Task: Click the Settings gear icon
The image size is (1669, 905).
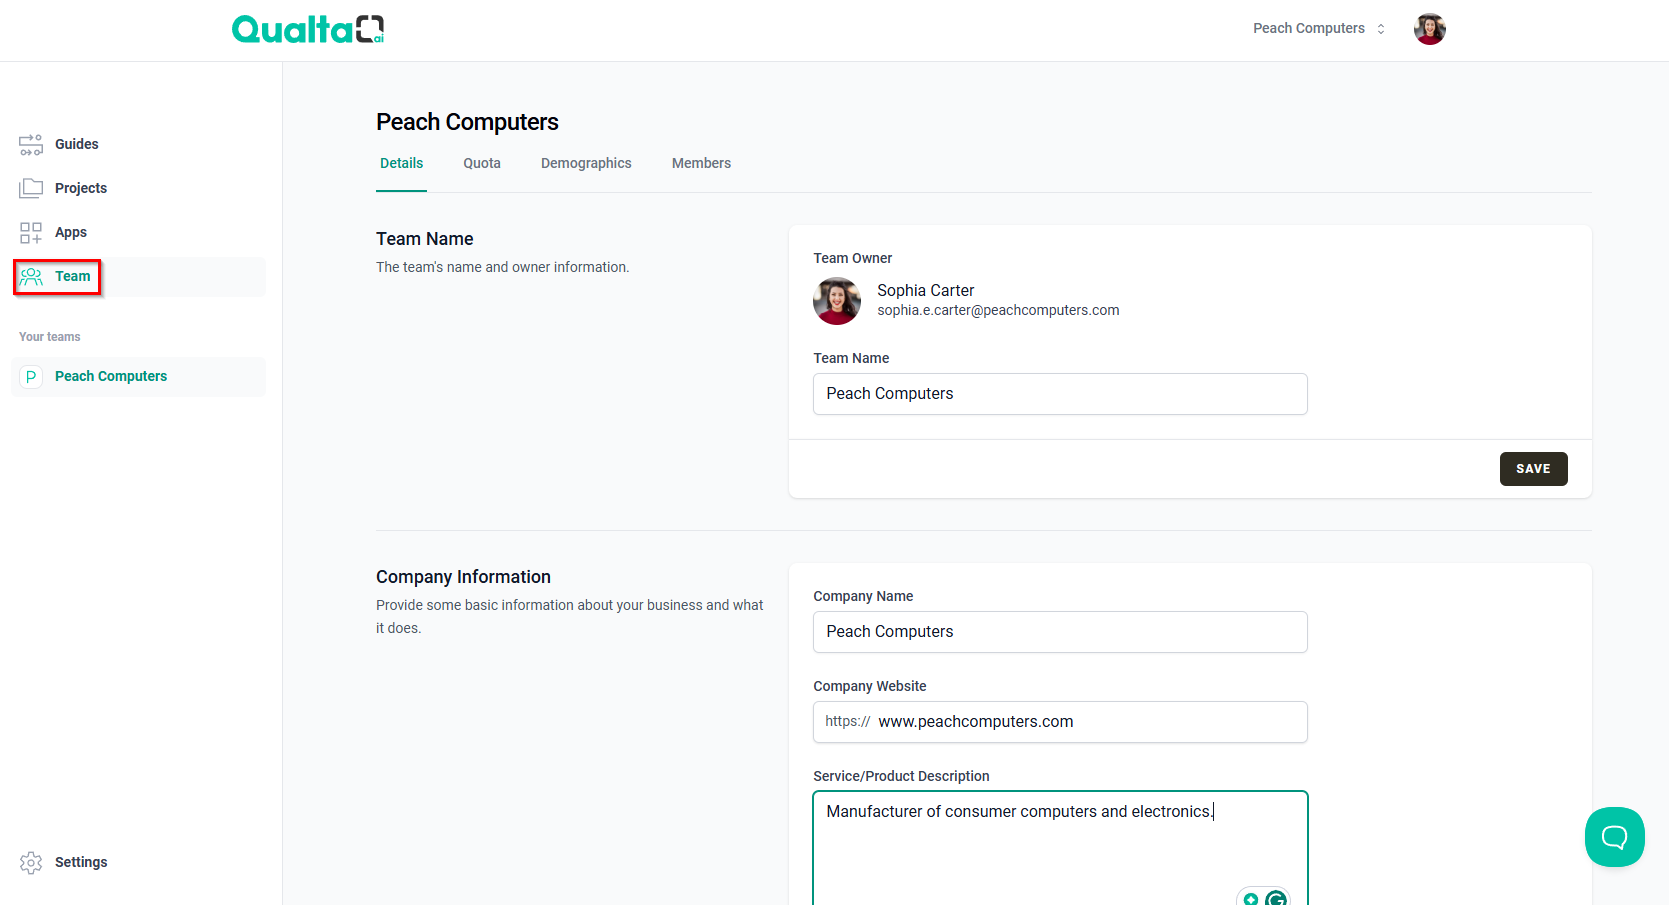Action: pos(31,862)
